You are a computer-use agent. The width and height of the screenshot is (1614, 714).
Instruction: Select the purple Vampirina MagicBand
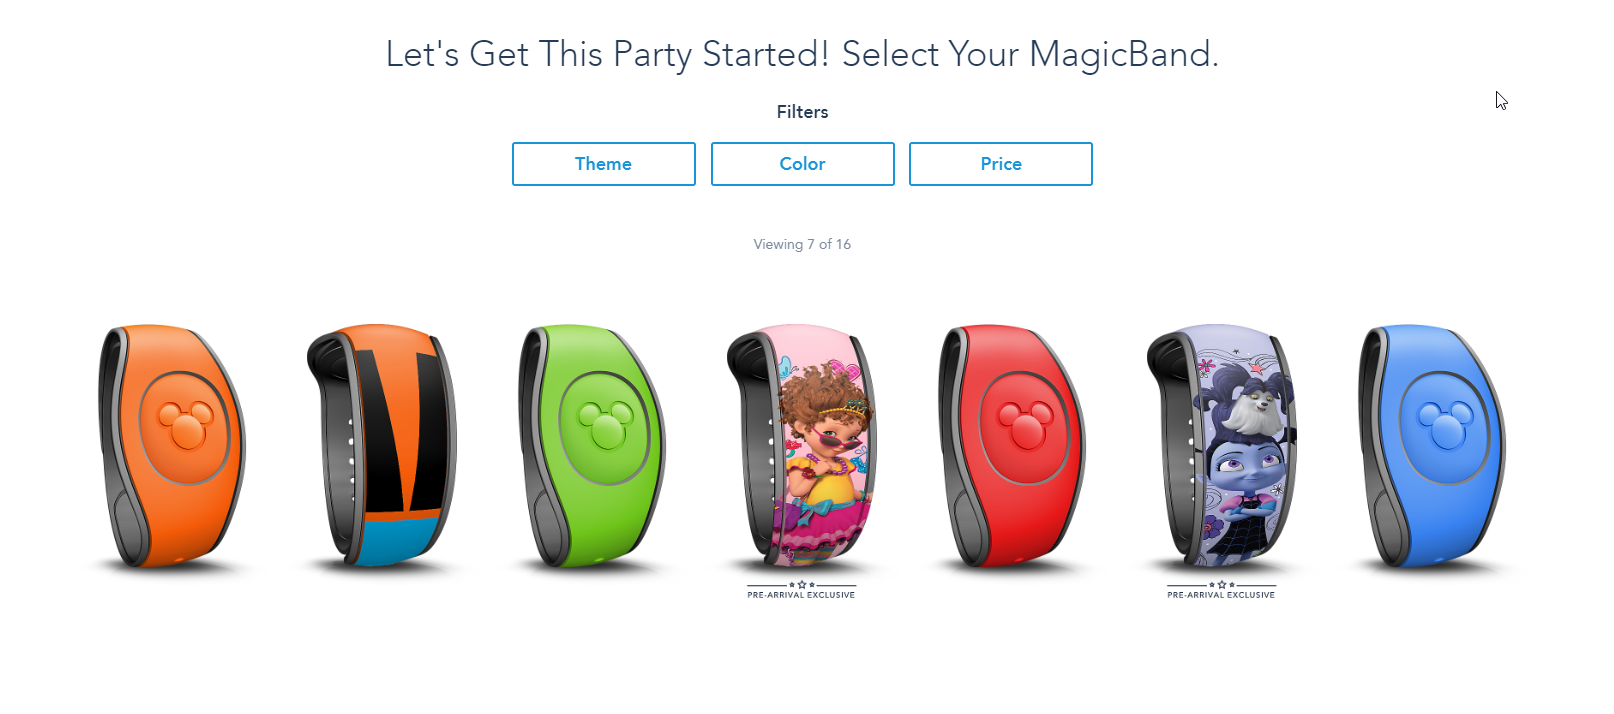coord(1222,446)
